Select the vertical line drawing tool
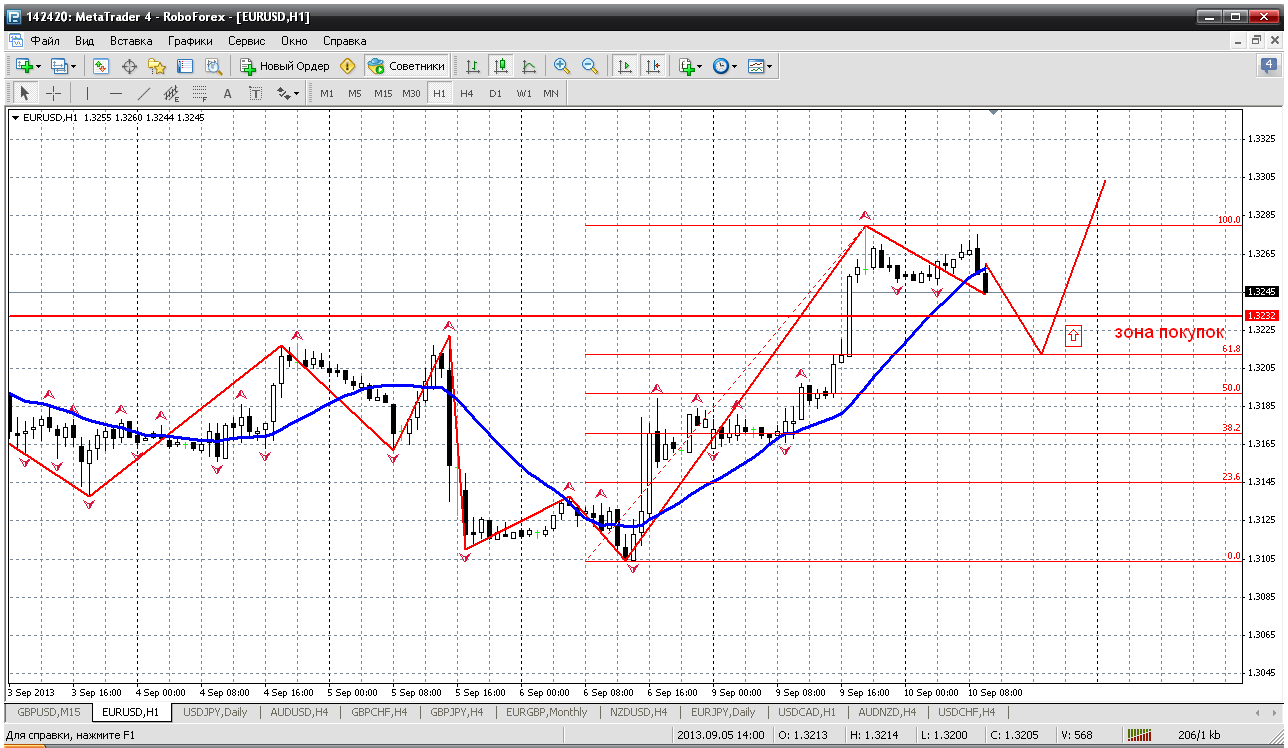 click(87, 93)
